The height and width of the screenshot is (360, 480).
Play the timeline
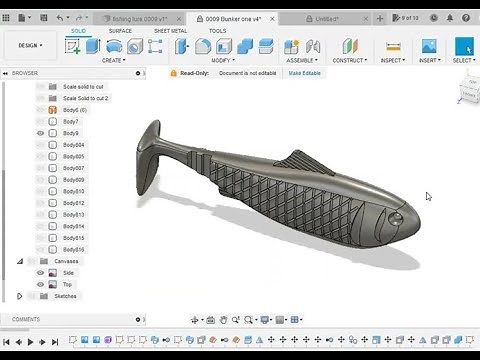(x=30, y=342)
